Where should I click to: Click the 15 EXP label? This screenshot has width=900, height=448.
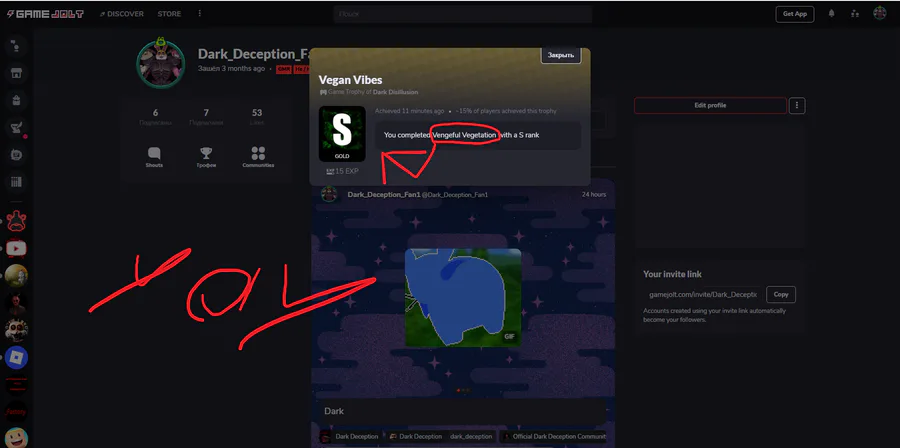(342, 171)
